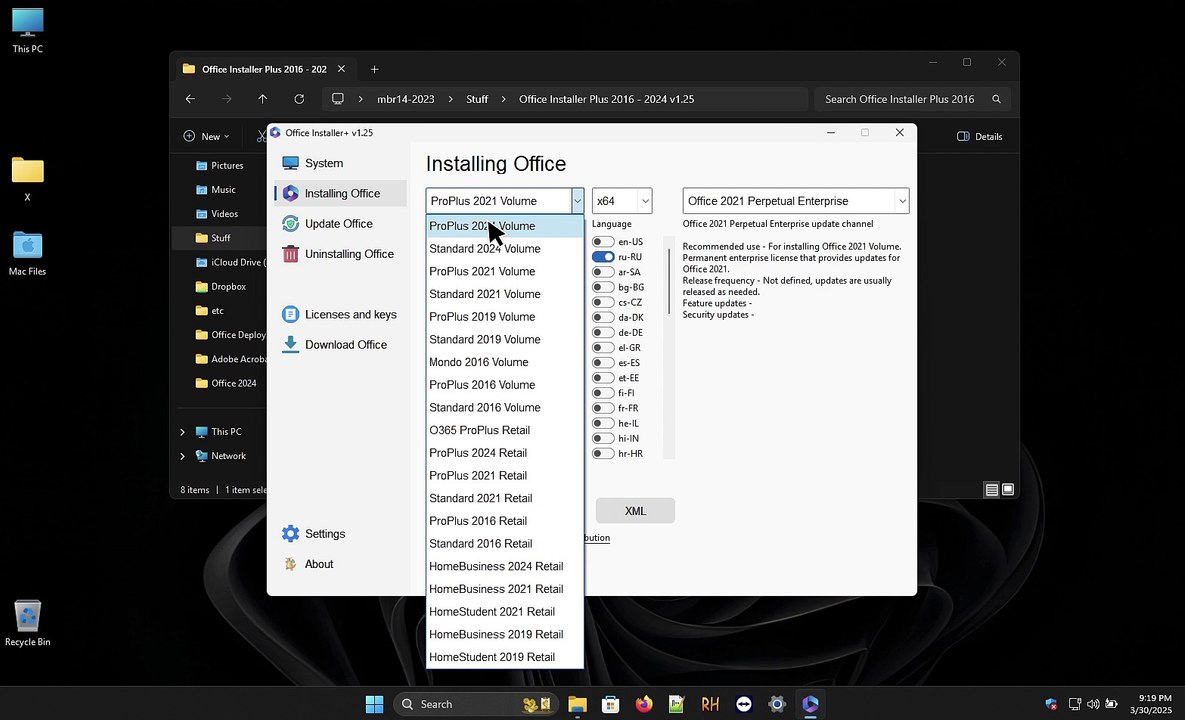
Task: Click the mbr14-2023 breadcrumb
Action: pyautogui.click(x=406, y=99)
